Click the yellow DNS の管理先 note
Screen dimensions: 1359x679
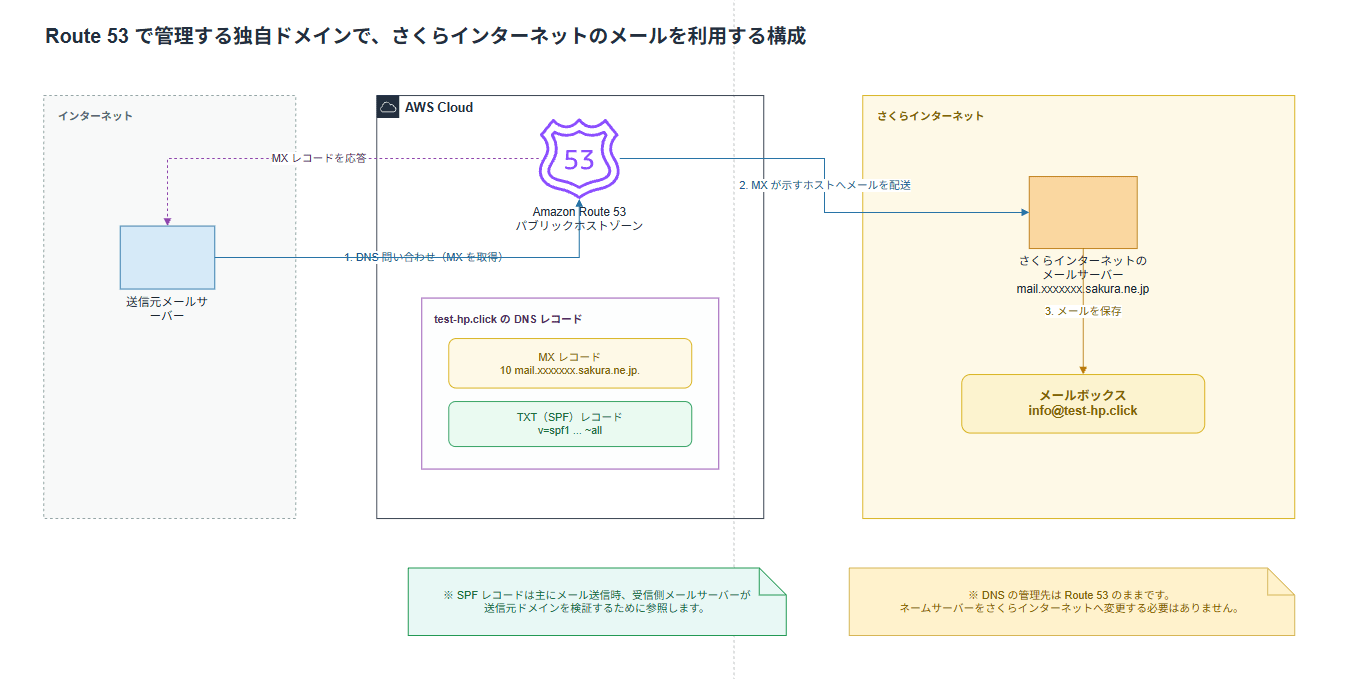coord(1071,601)
